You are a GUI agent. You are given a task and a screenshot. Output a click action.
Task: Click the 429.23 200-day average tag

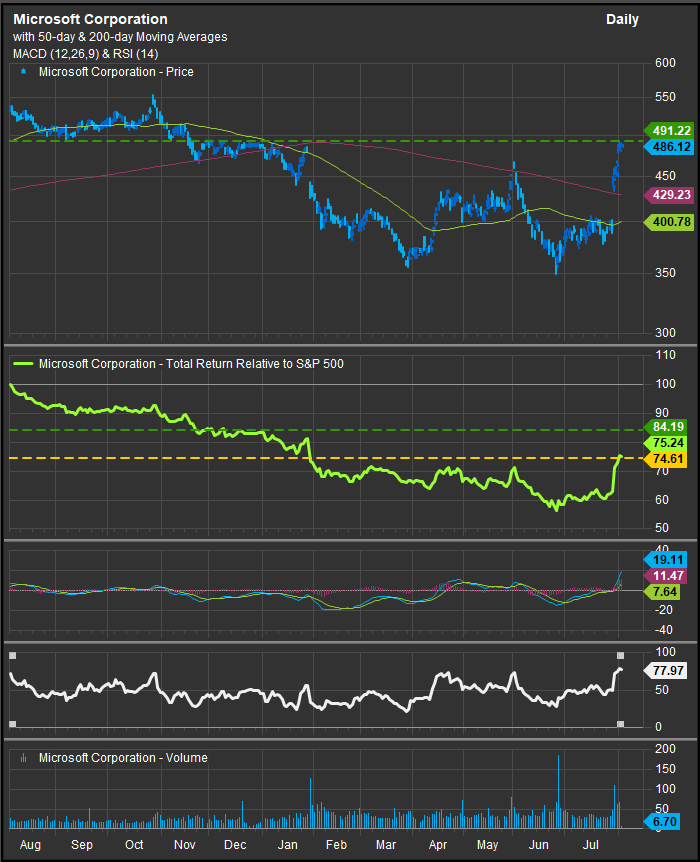669,195
